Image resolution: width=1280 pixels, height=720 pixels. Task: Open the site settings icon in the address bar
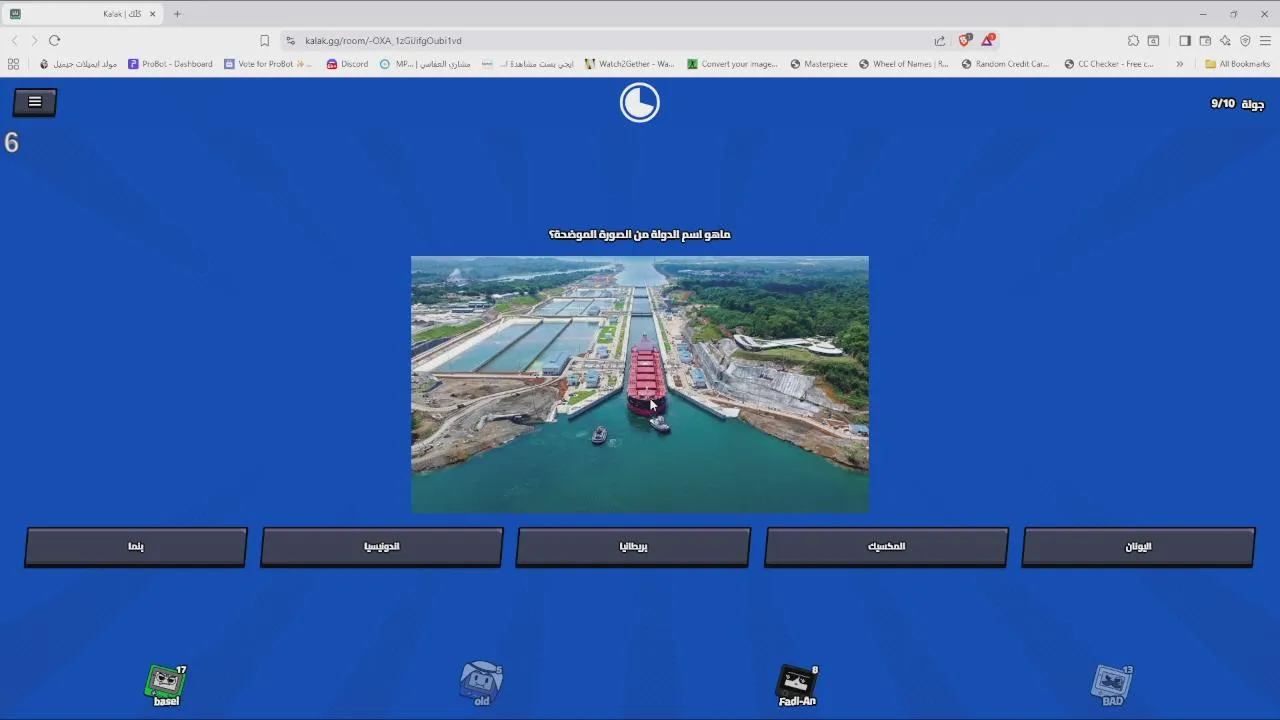(290, 41)
